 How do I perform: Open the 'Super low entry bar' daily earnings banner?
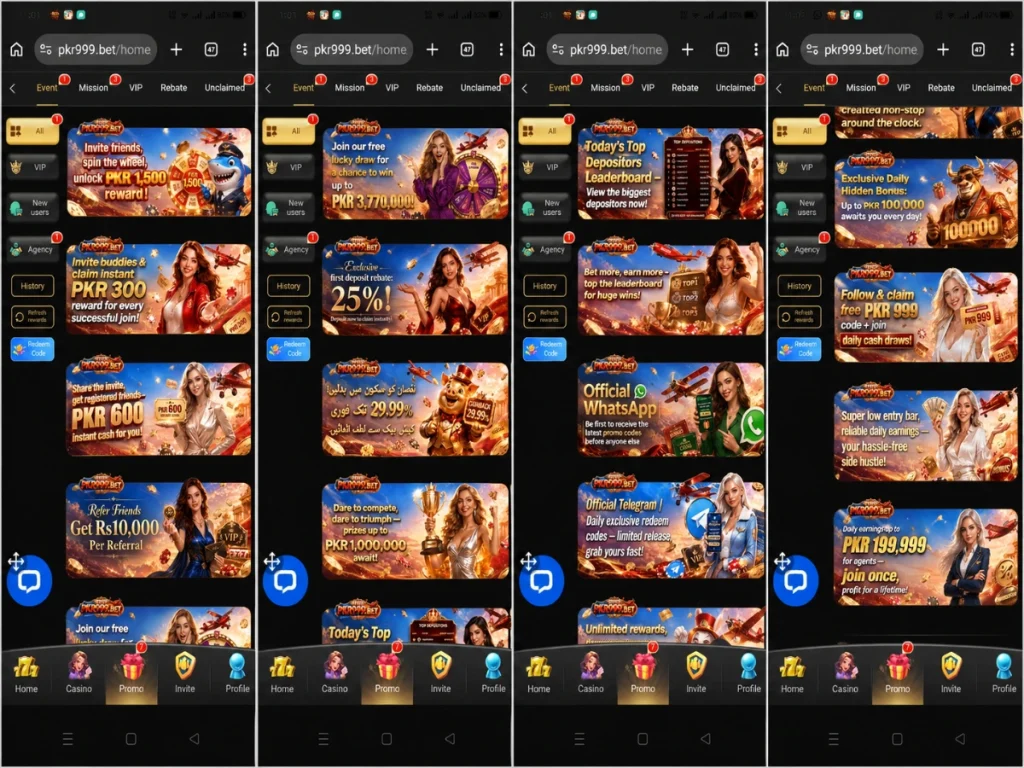(x=926, y=435)
